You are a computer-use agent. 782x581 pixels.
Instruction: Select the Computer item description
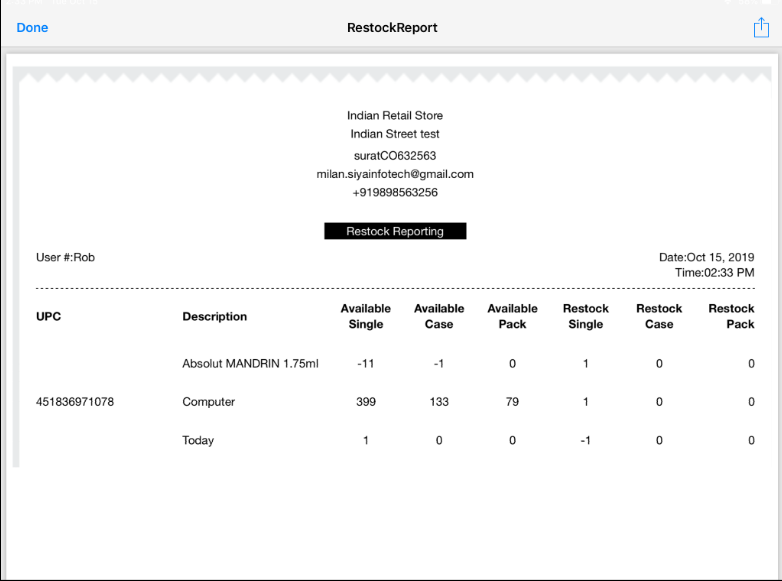208,402
